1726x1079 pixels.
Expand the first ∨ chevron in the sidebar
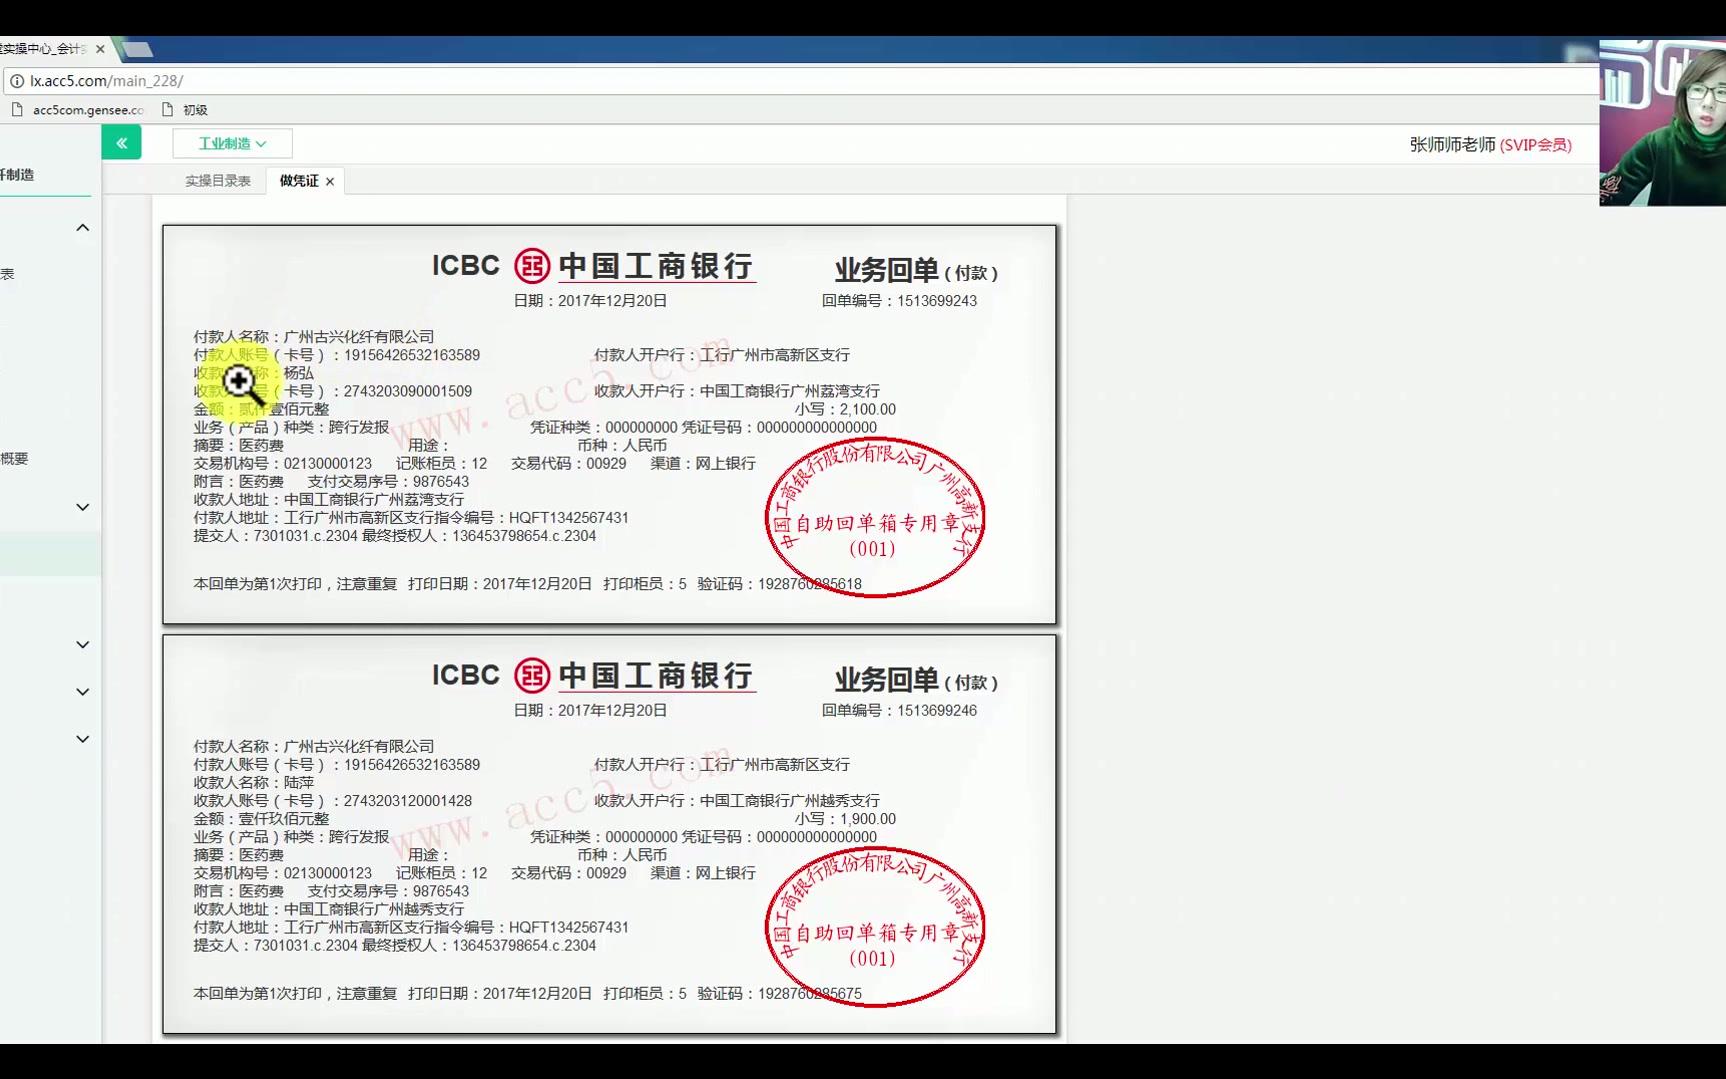(x=82, y=507)
